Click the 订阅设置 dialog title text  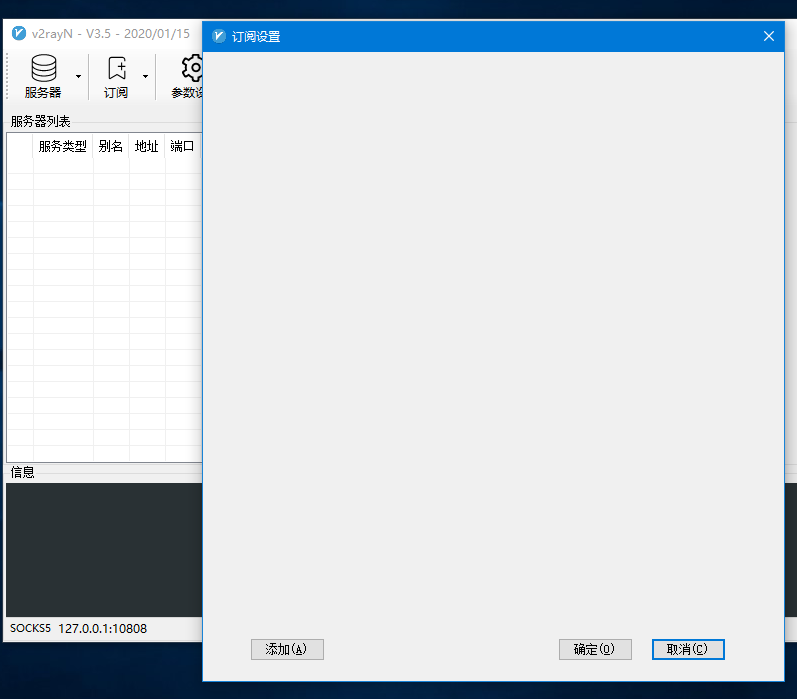point(256,37)
